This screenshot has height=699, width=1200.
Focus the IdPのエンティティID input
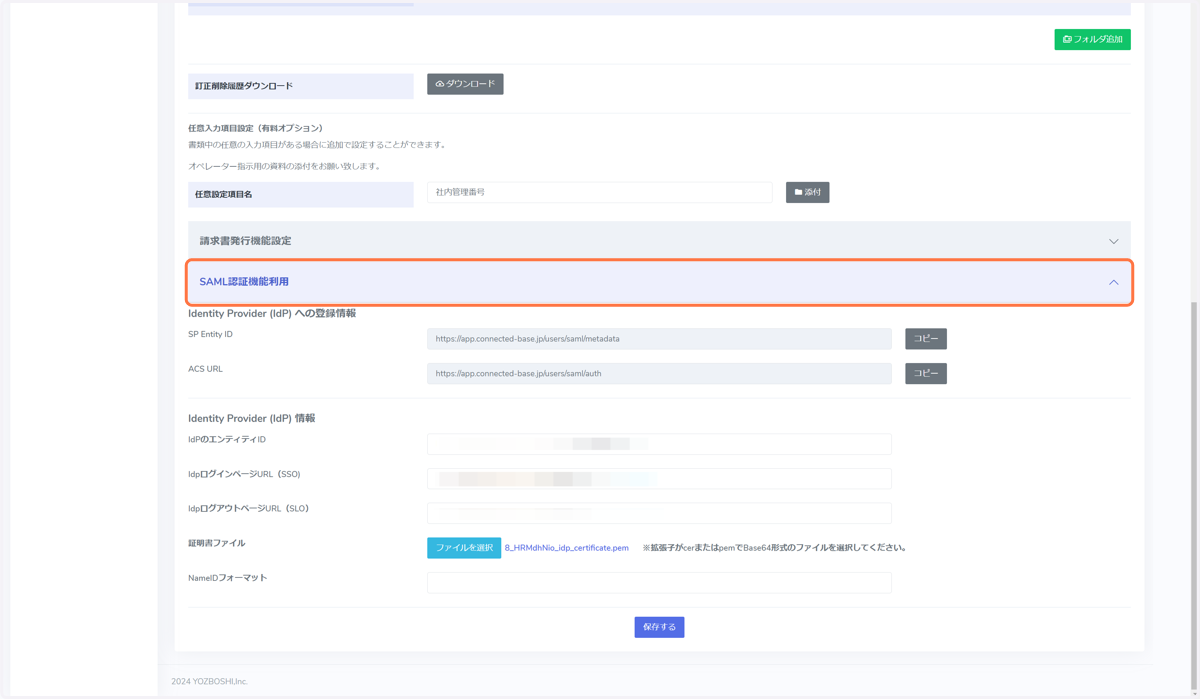coord(659,444)
